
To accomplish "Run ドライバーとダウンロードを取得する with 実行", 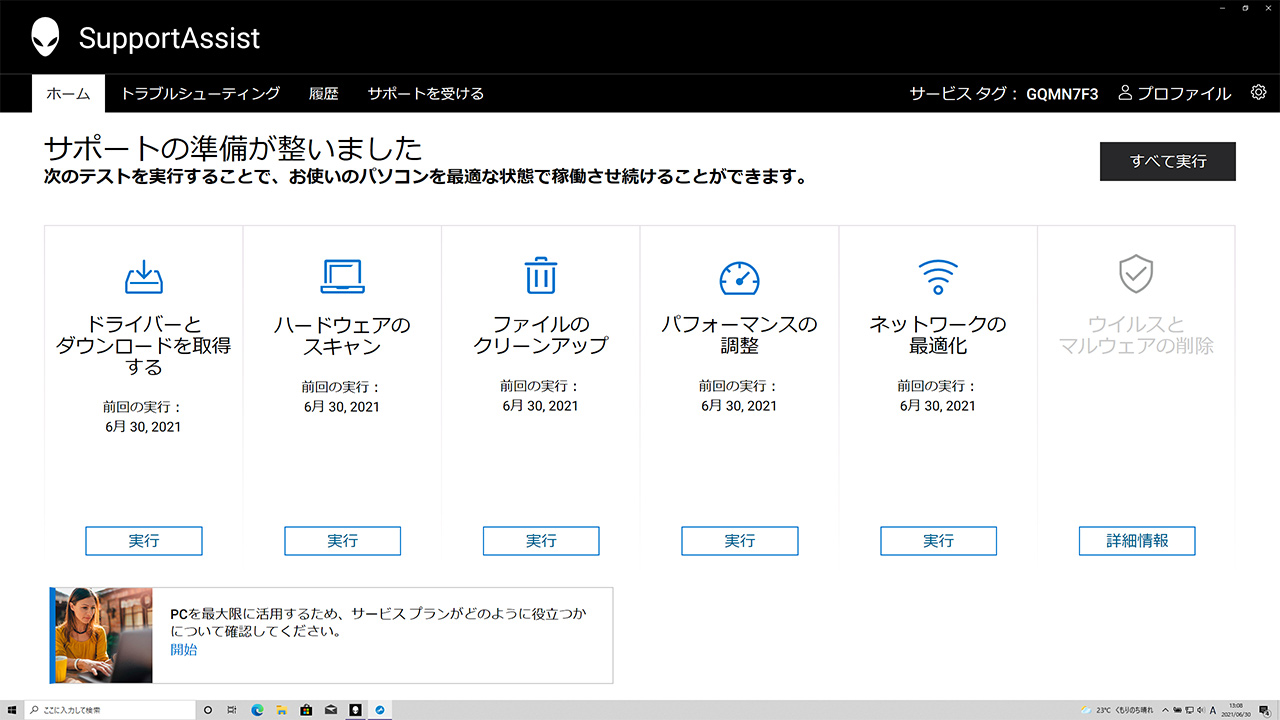I will (x=144, y=541).
